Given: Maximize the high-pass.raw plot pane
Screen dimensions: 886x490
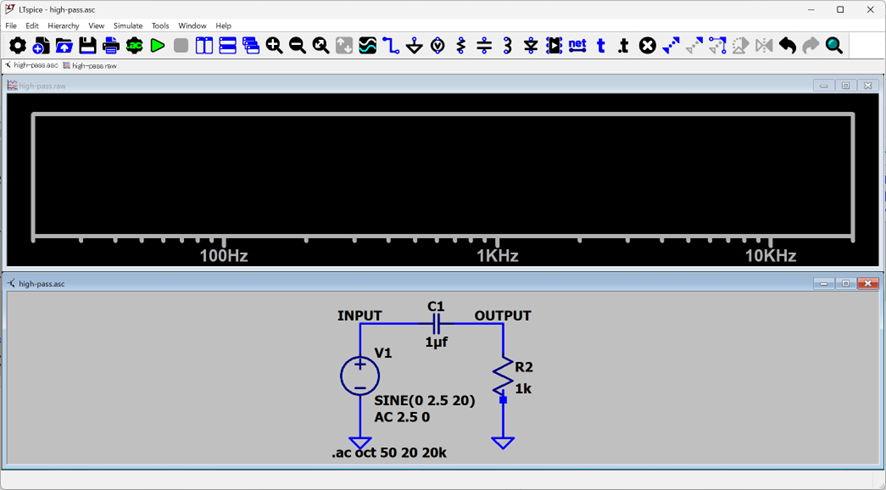Looking at the screenshot, I should [x=846, y=86].
